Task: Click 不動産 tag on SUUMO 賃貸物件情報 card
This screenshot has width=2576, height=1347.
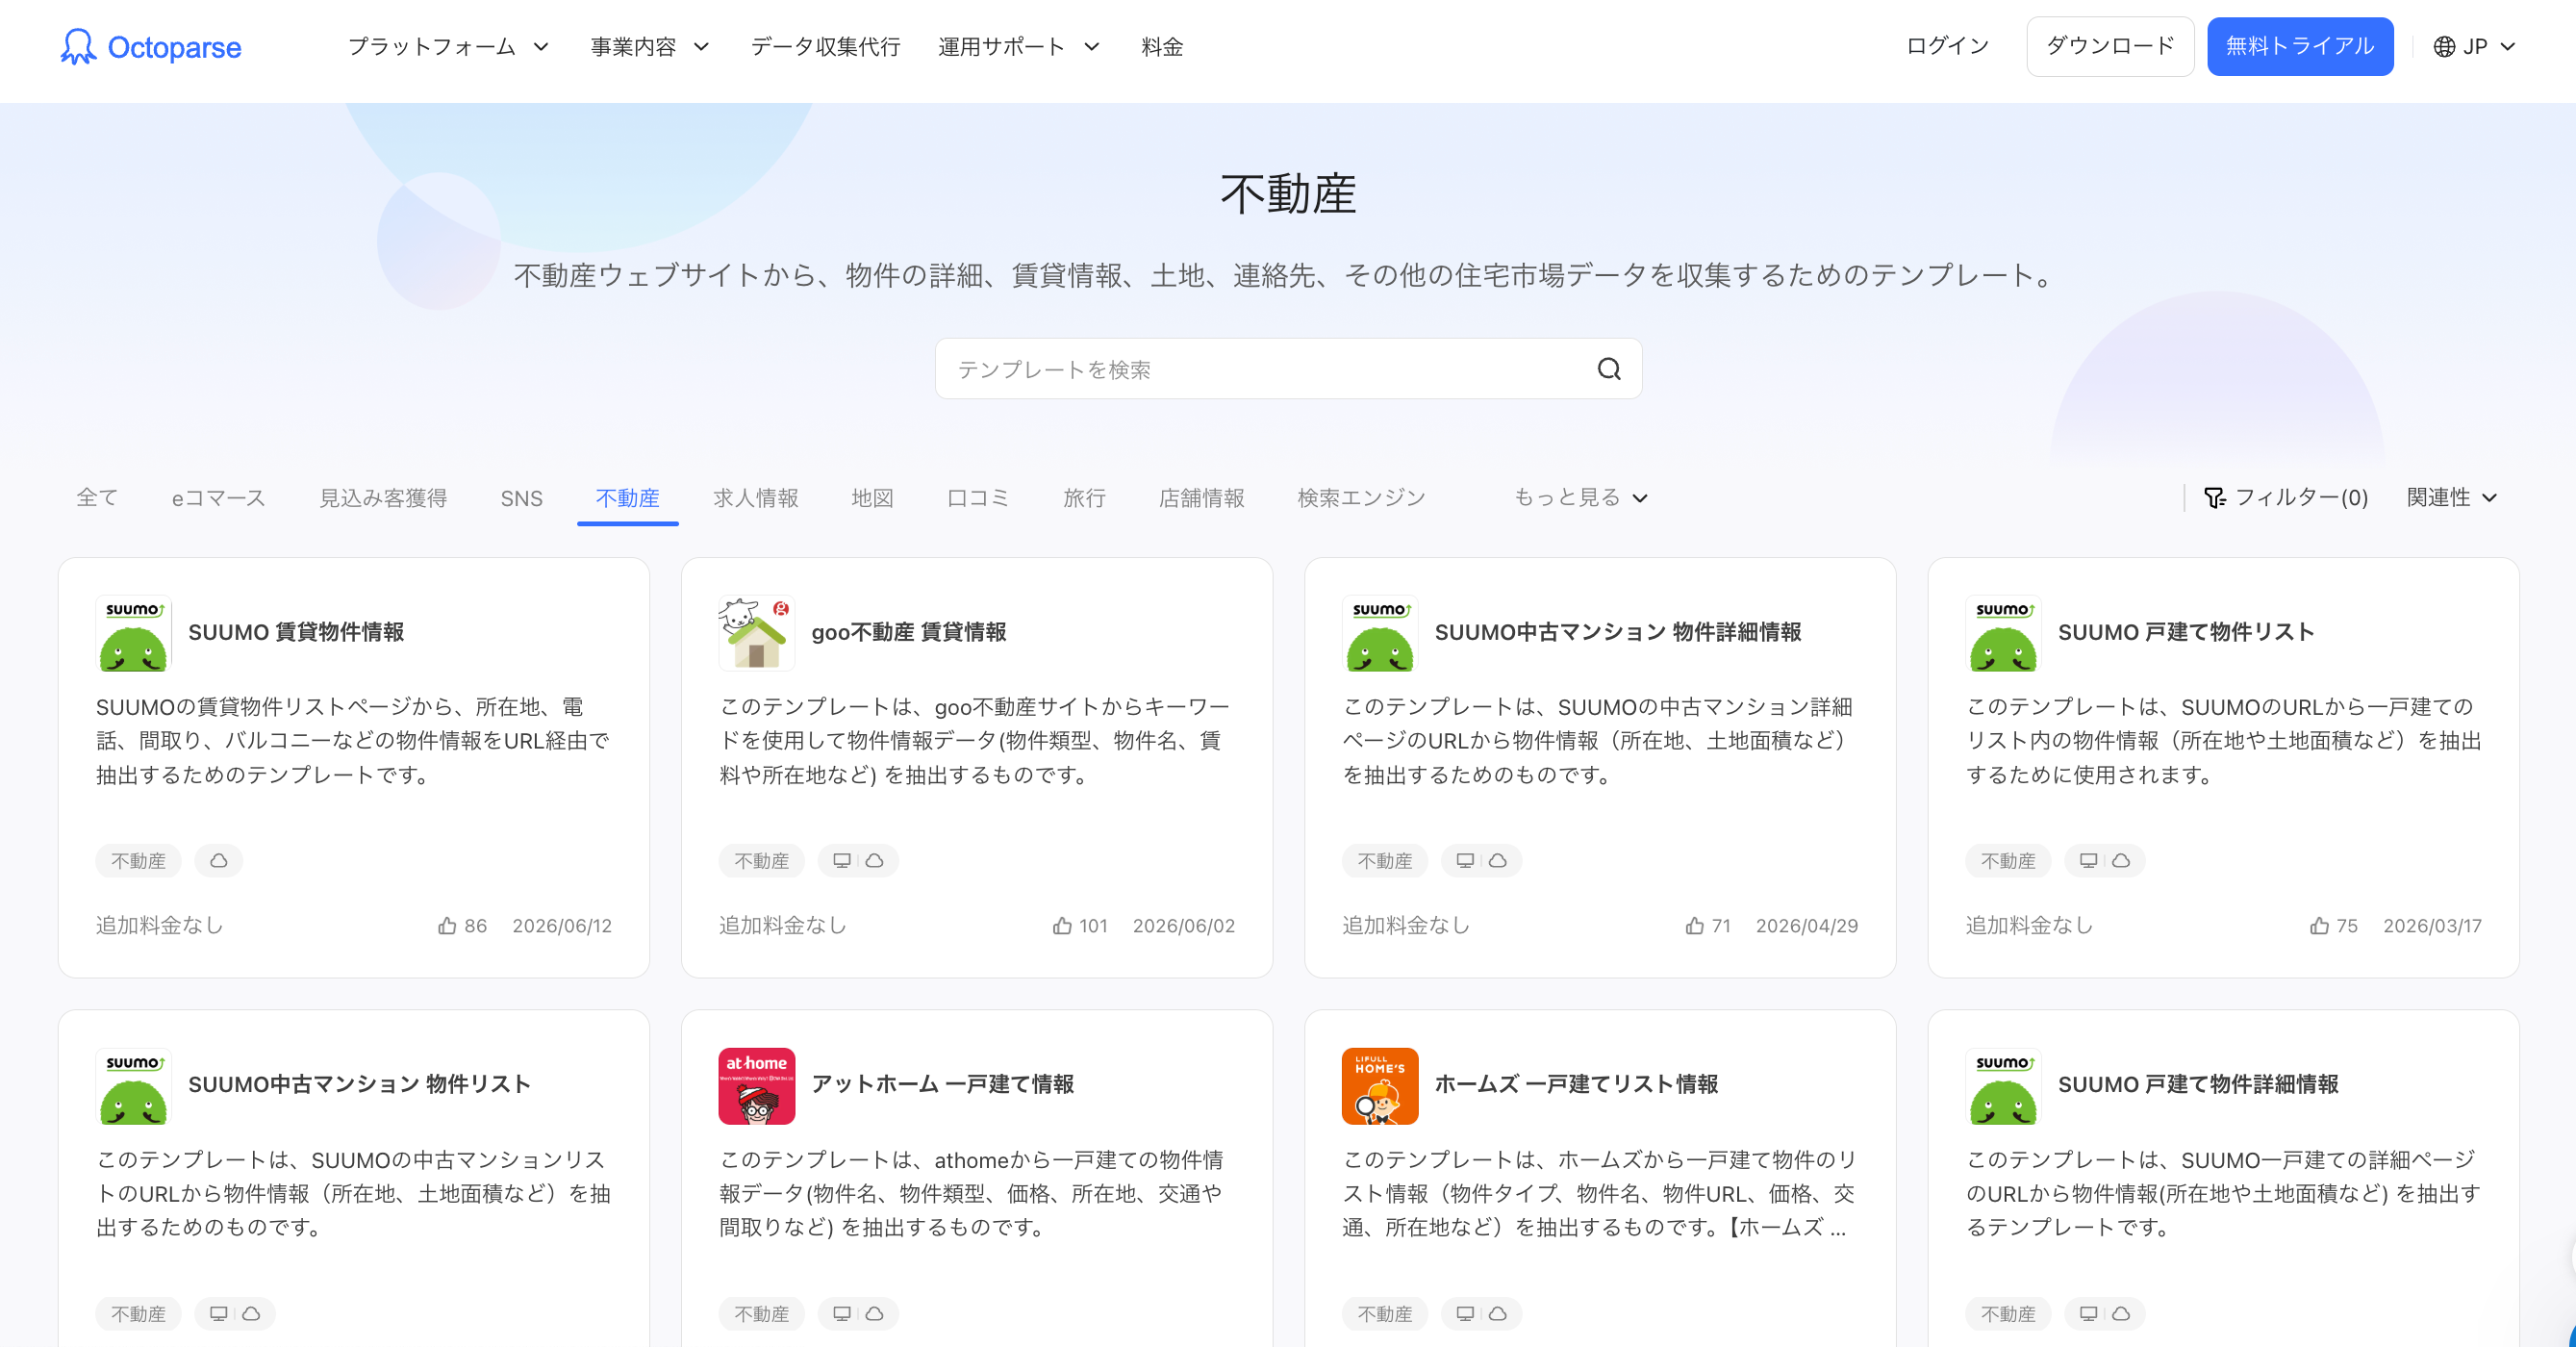Action: click(138, 861)
